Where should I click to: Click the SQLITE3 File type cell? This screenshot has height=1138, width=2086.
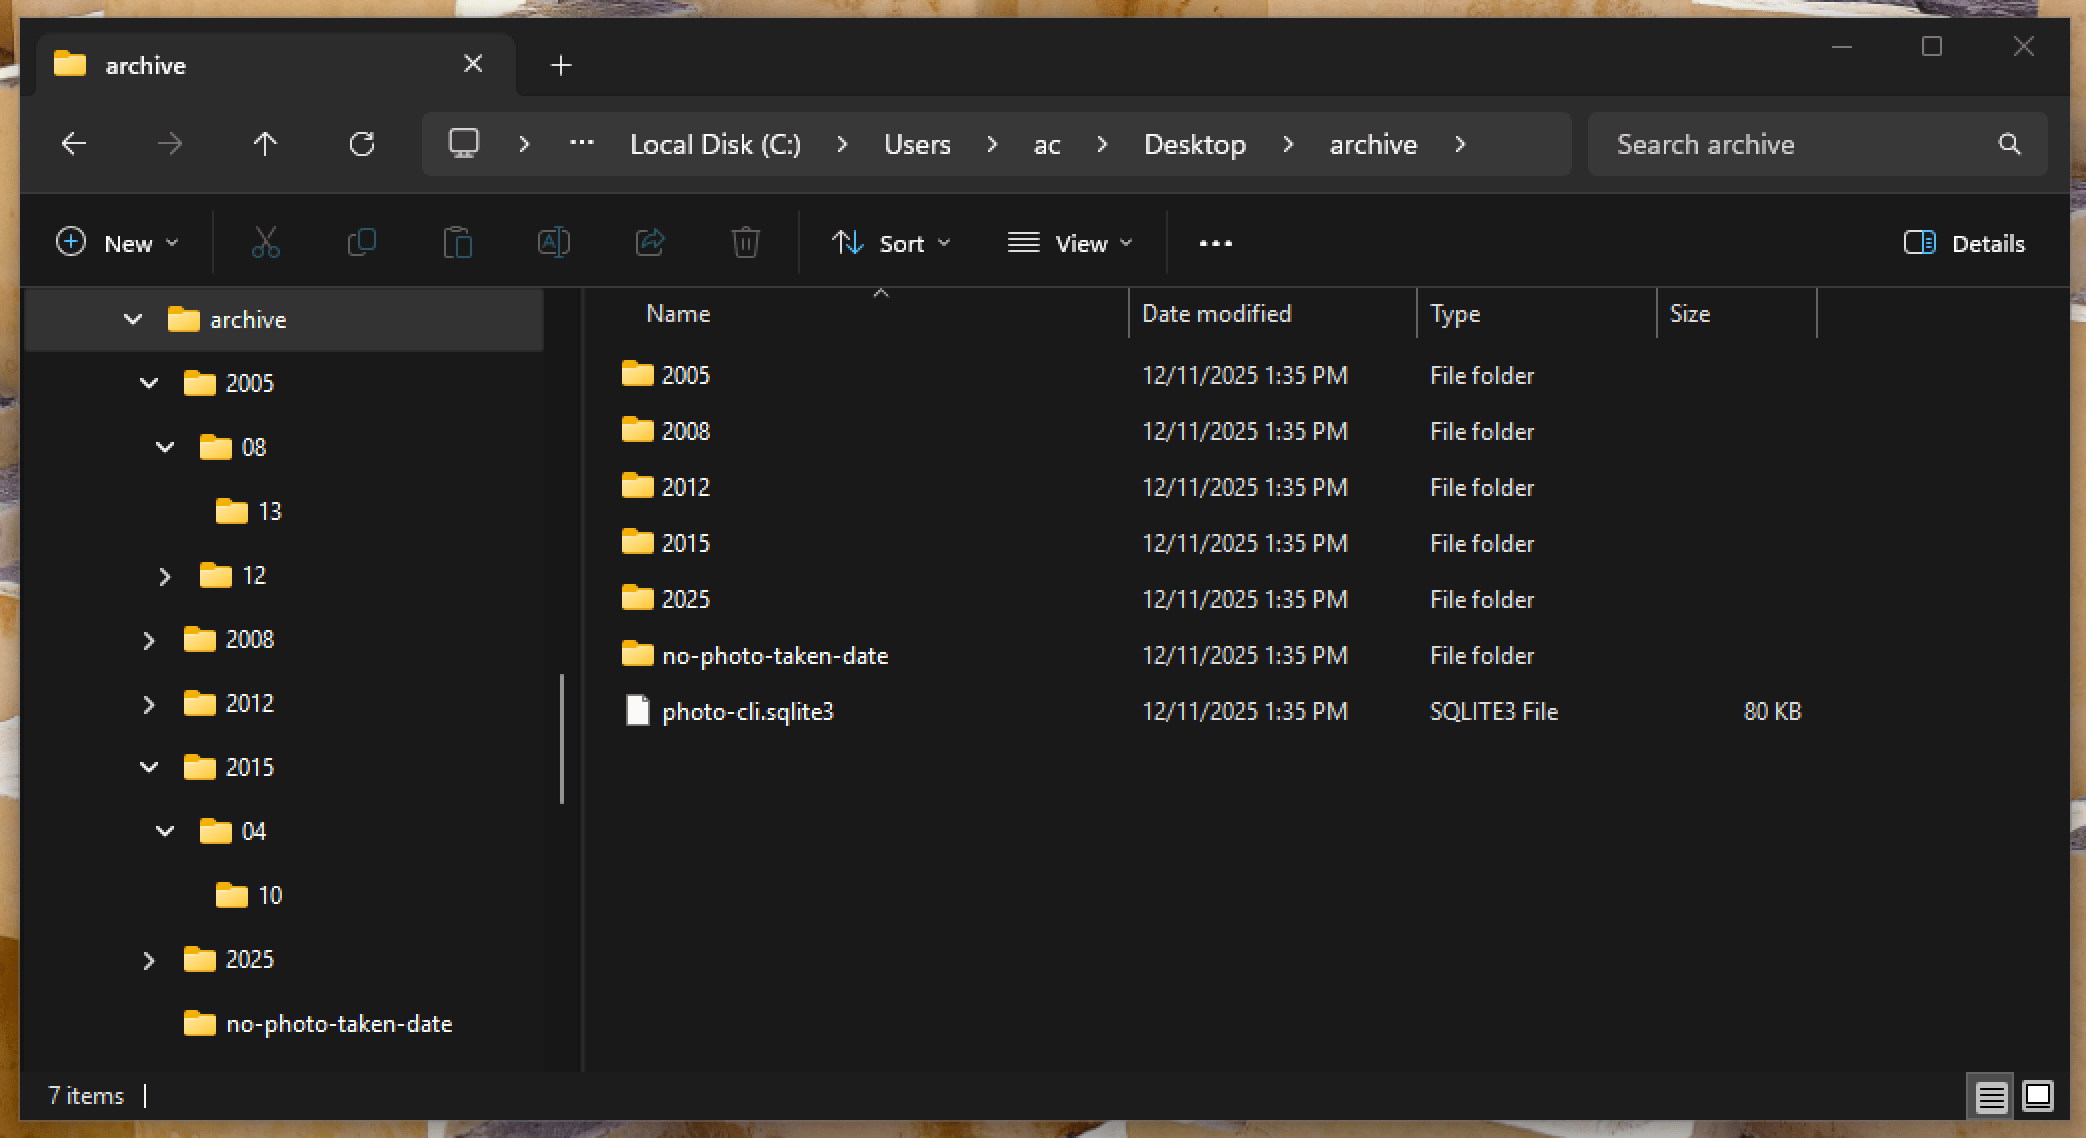click(x=1494, y=711)
